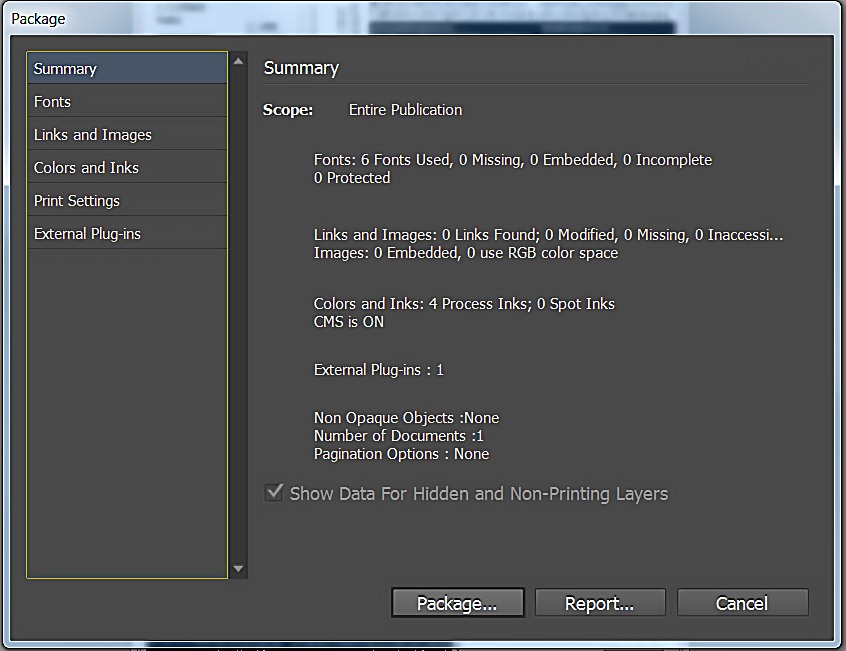Click the Summary heading in right pane
Viewport: 846px width, 651px height.
301,68
